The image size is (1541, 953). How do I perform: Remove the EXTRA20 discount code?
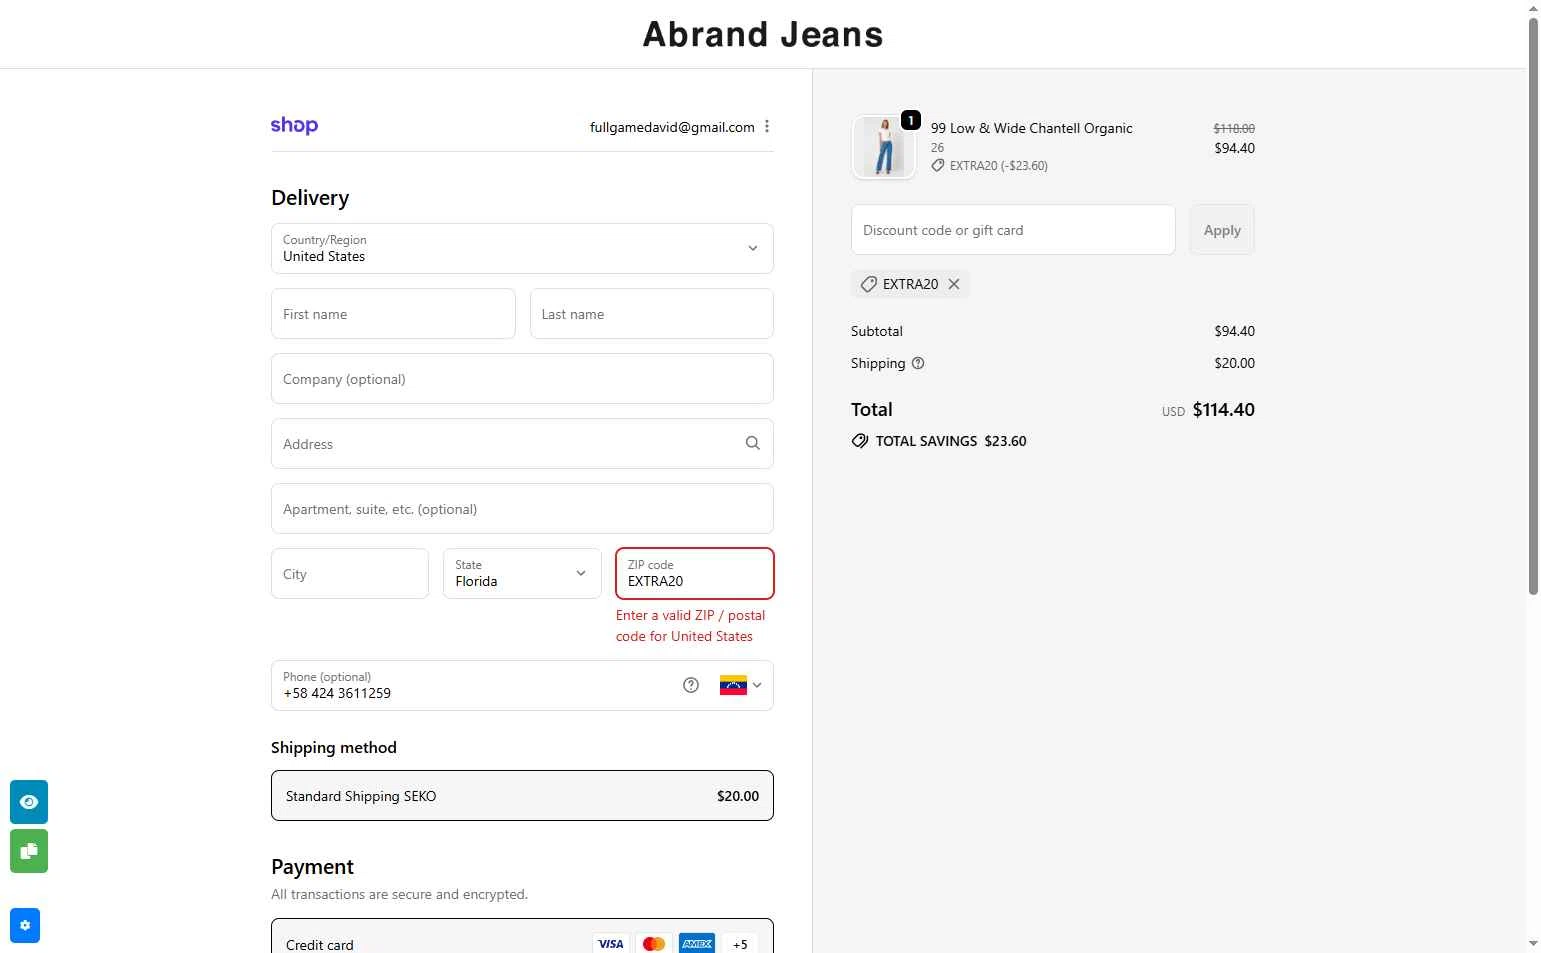(954, 284)
